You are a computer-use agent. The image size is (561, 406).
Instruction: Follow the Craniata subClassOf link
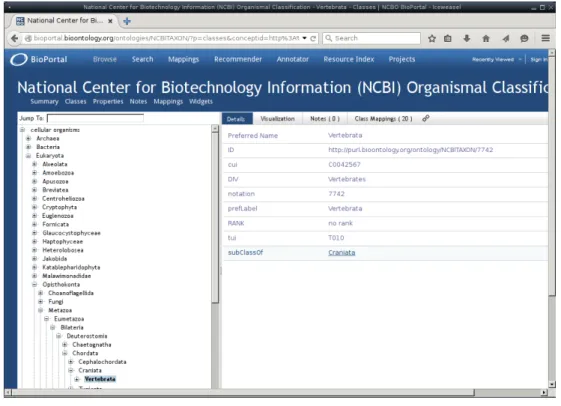click(x=342, y=253)
